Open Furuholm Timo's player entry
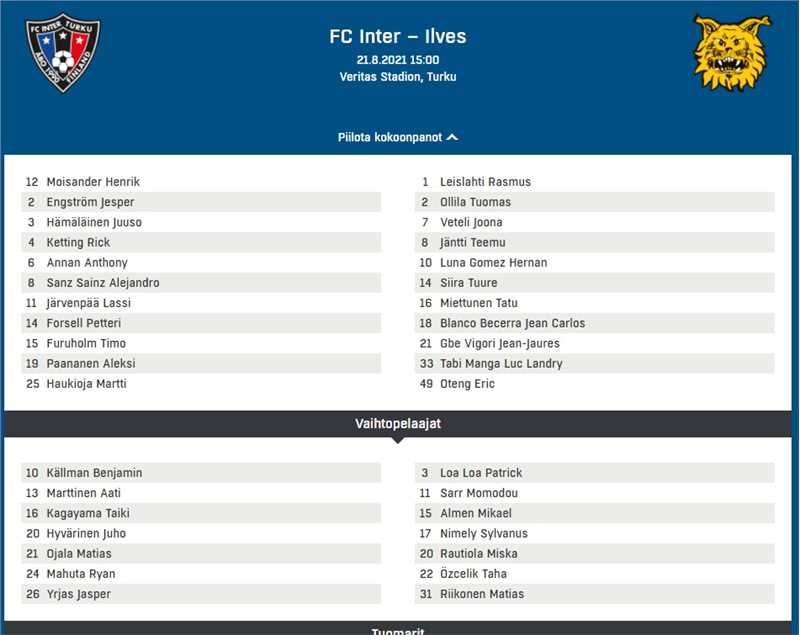Image resolution: width=800 pixels, height=635 pixels. pos(86,343)
